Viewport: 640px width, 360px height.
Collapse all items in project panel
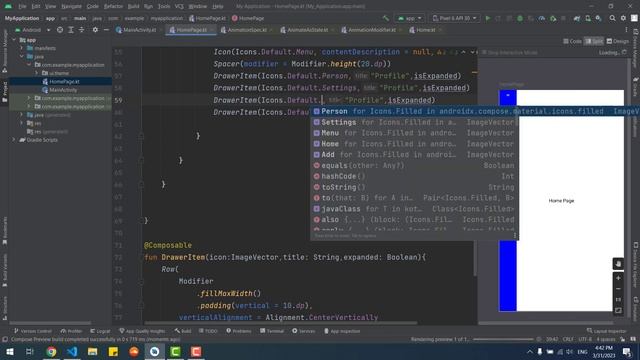[x=82, y=30]
